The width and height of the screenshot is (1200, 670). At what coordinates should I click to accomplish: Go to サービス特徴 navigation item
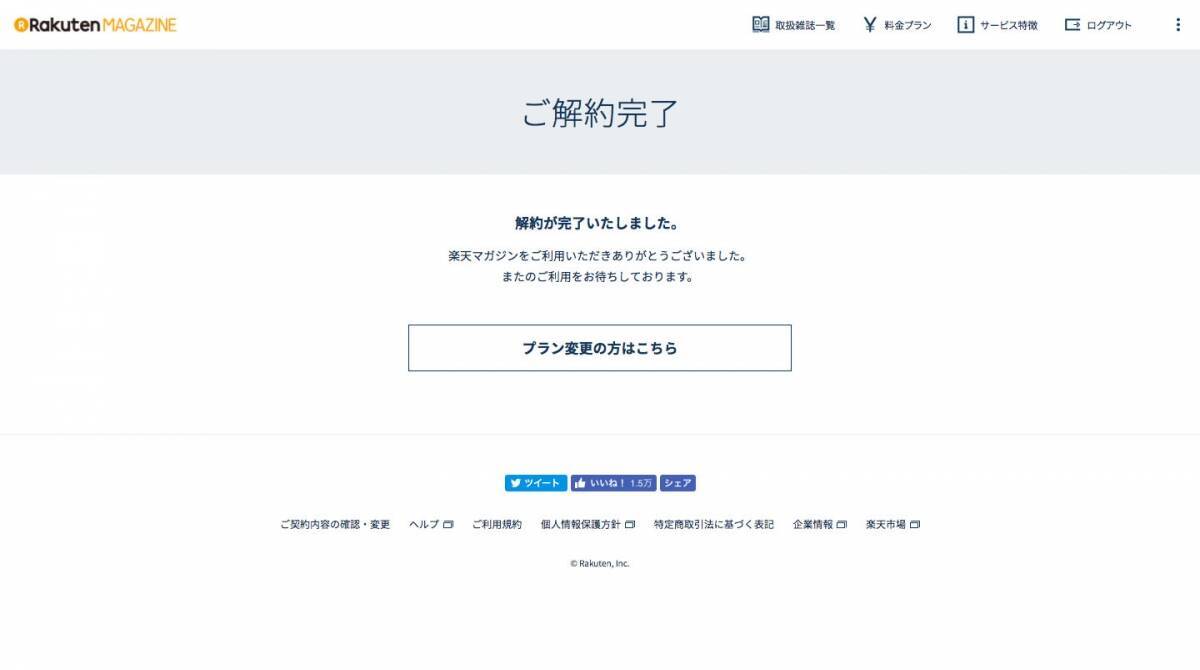(x=1009, y=25)
